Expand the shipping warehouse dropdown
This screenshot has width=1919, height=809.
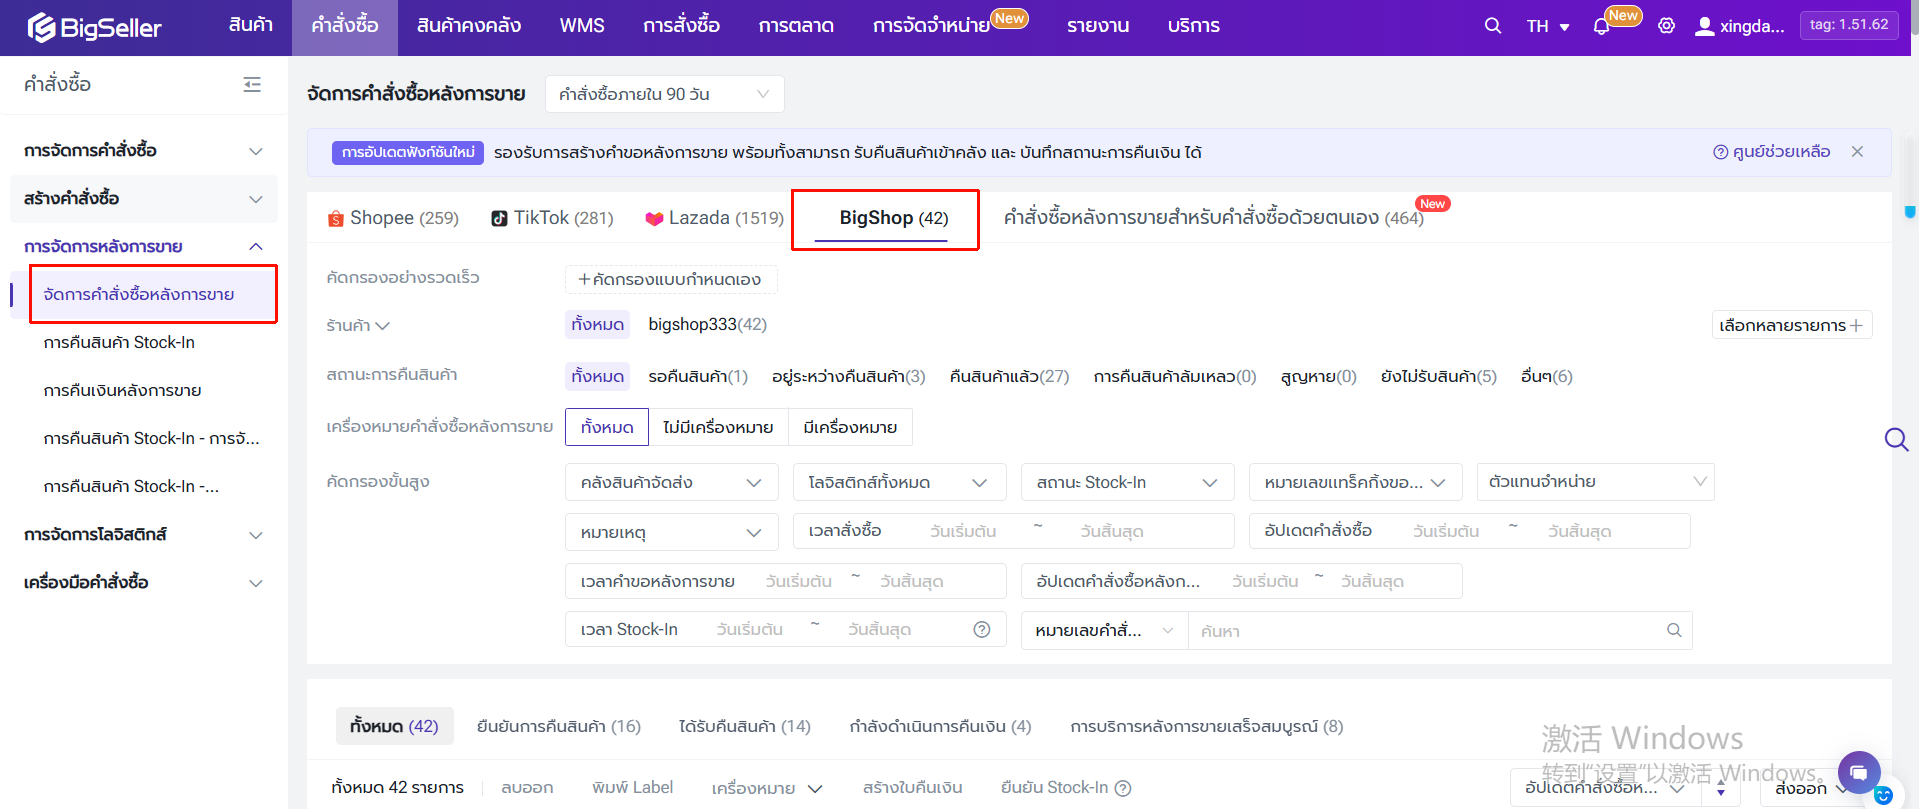(671, 482)
